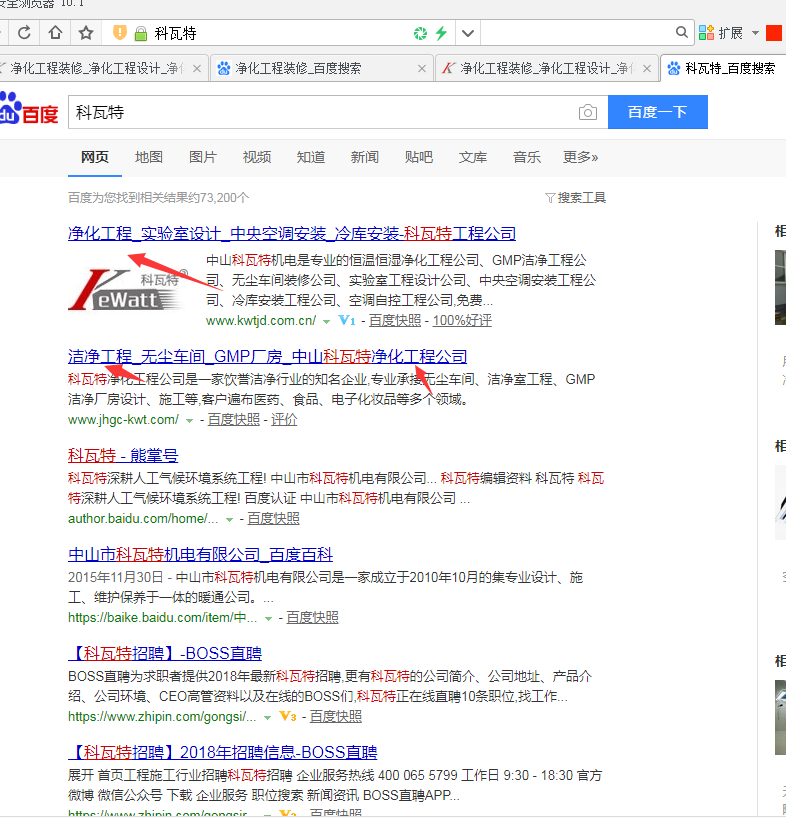Click the Baidu logo

(30, 112)
